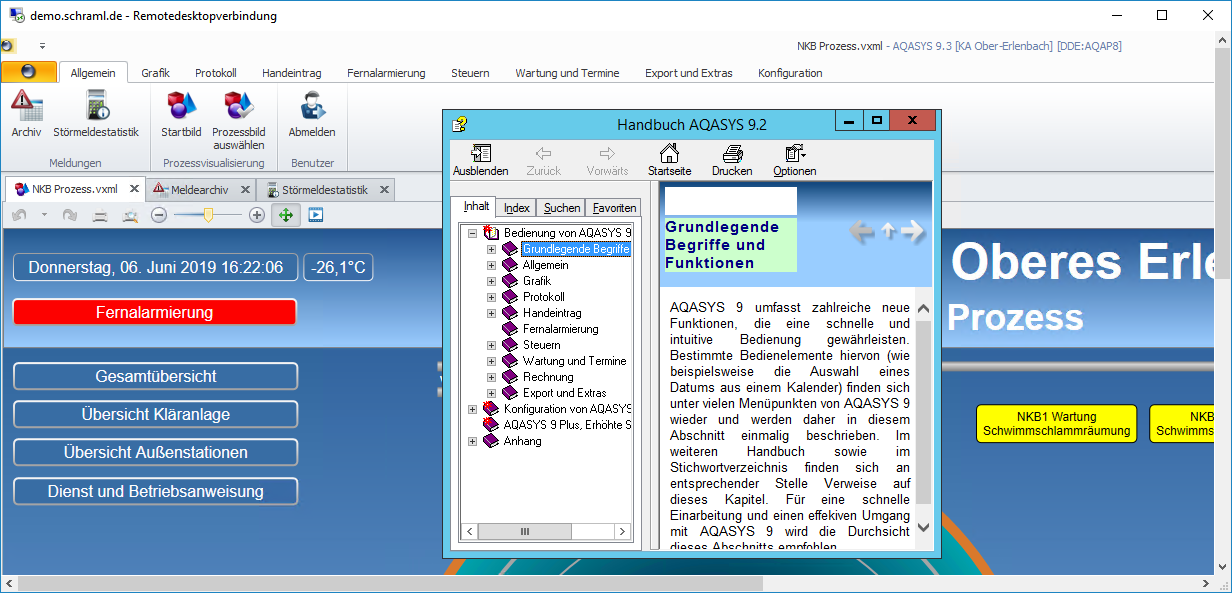The height and width of the screenshot is (593, 1232).
Task: Select Export und Extras in the help tree
Action: point(564,393)
